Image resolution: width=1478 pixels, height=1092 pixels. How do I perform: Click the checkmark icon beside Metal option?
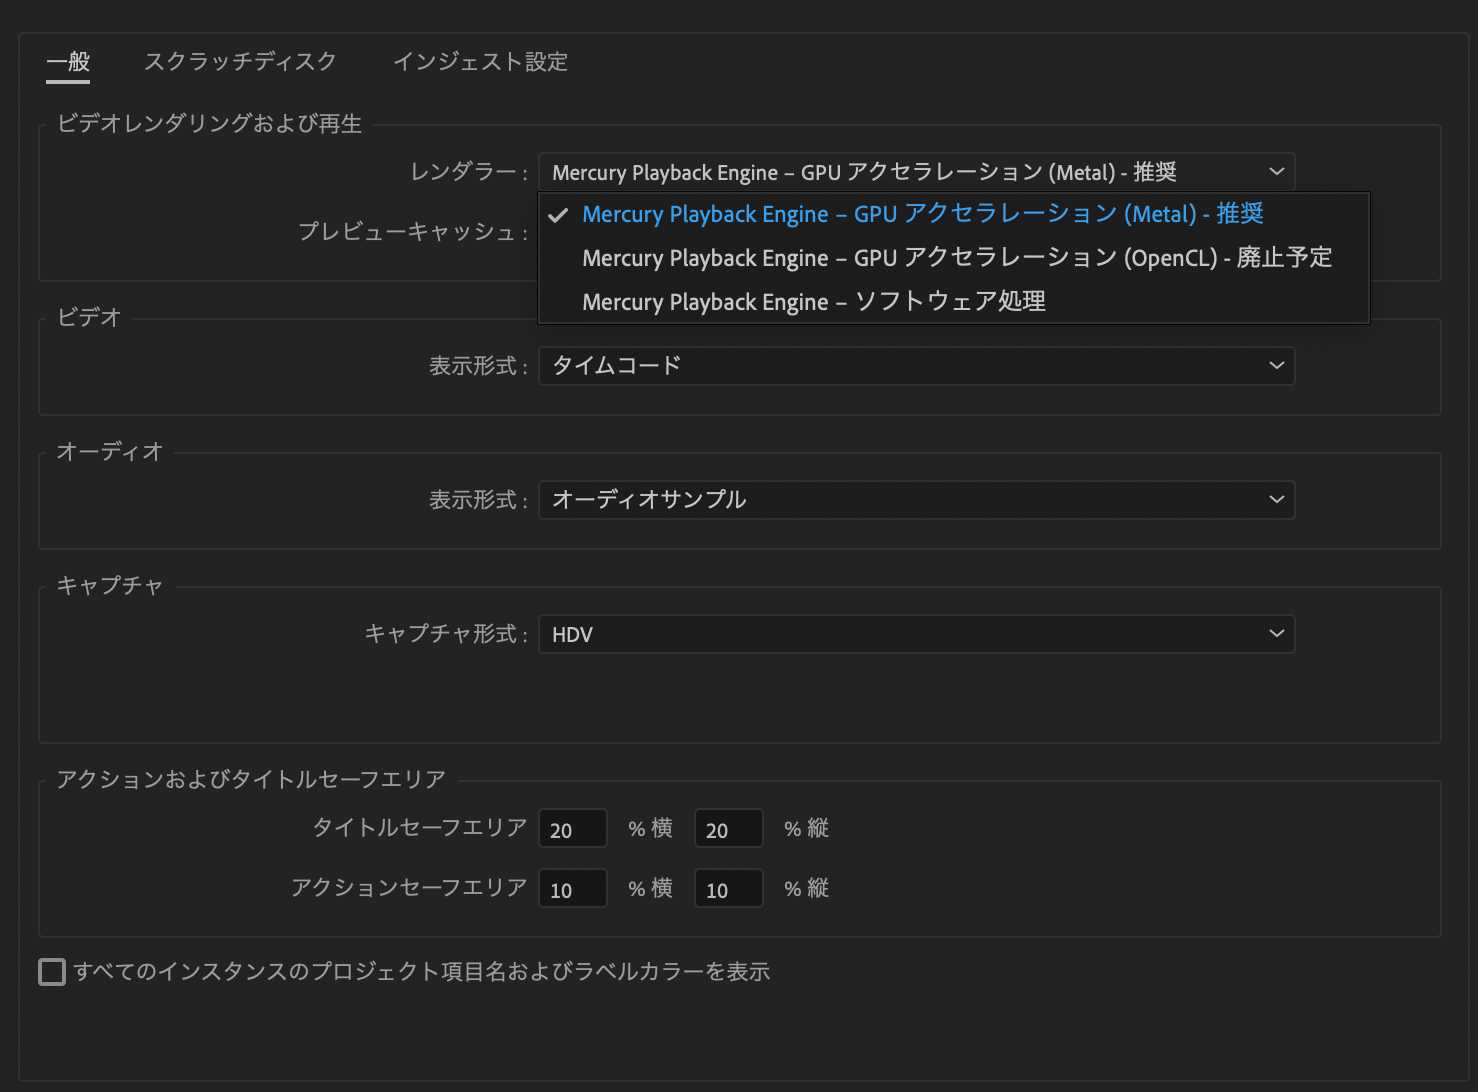tap(558, 215)
